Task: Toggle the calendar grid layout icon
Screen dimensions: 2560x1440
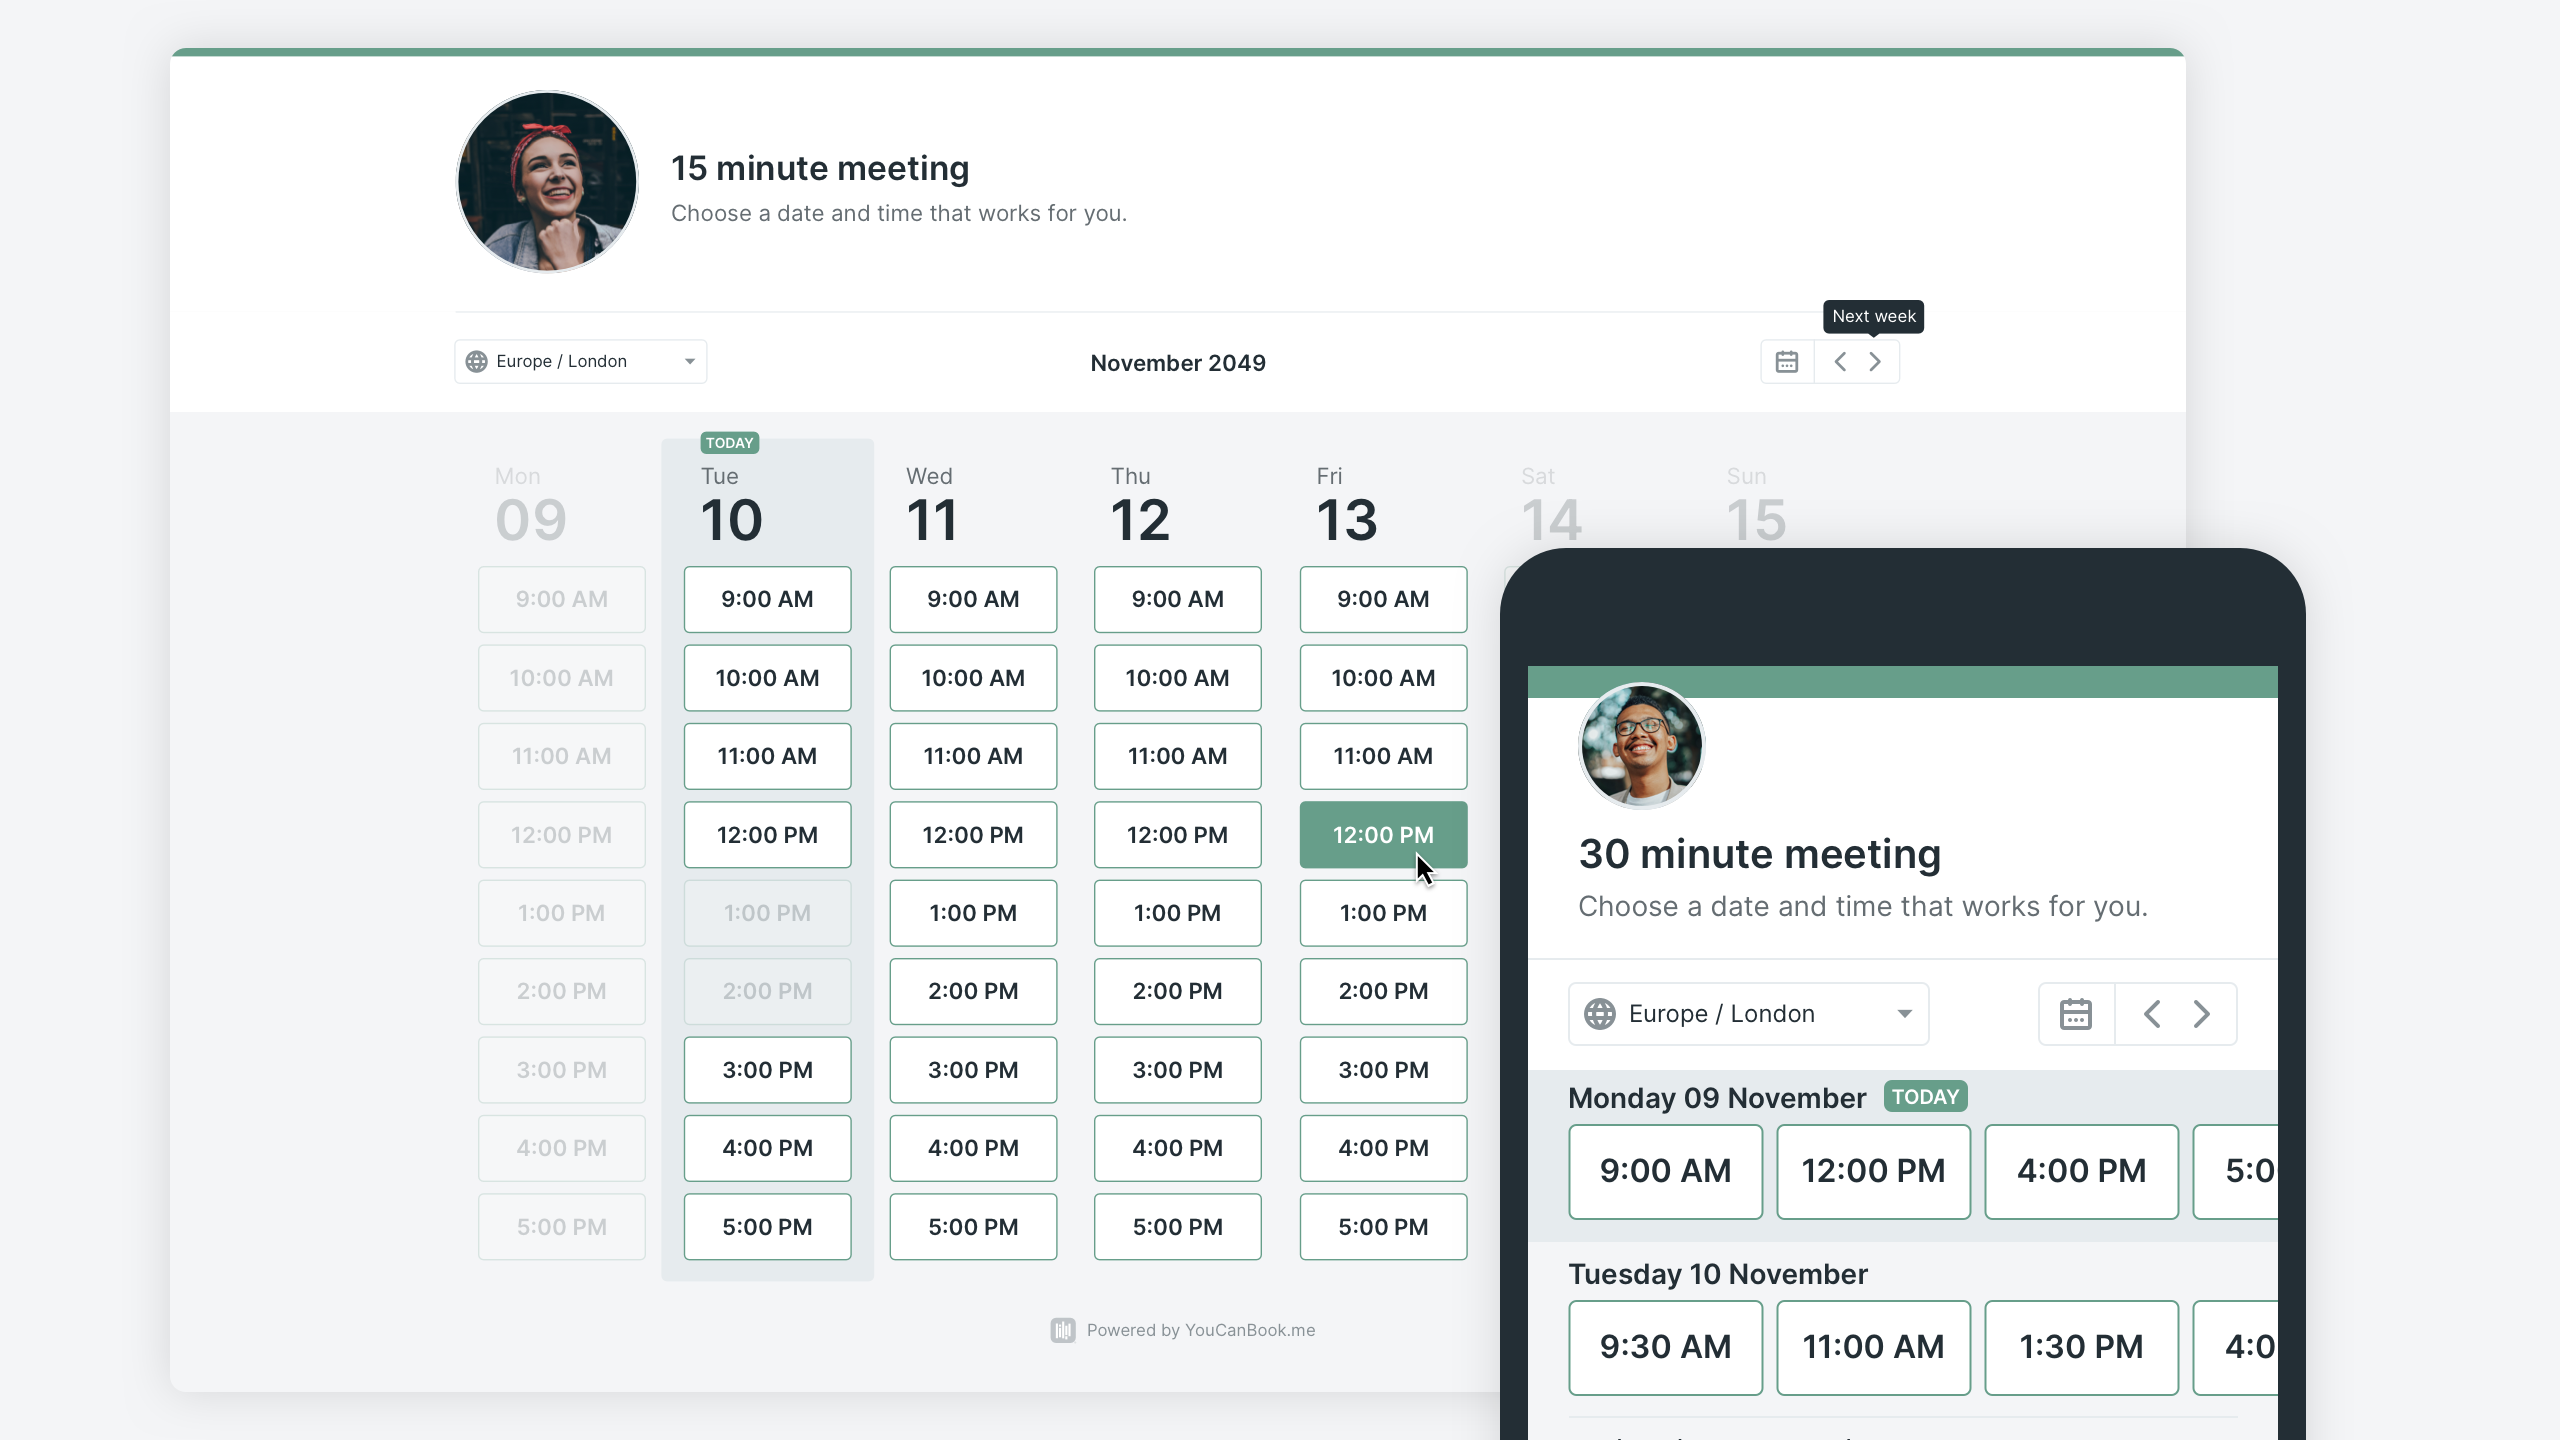Action: (1786, 360)
